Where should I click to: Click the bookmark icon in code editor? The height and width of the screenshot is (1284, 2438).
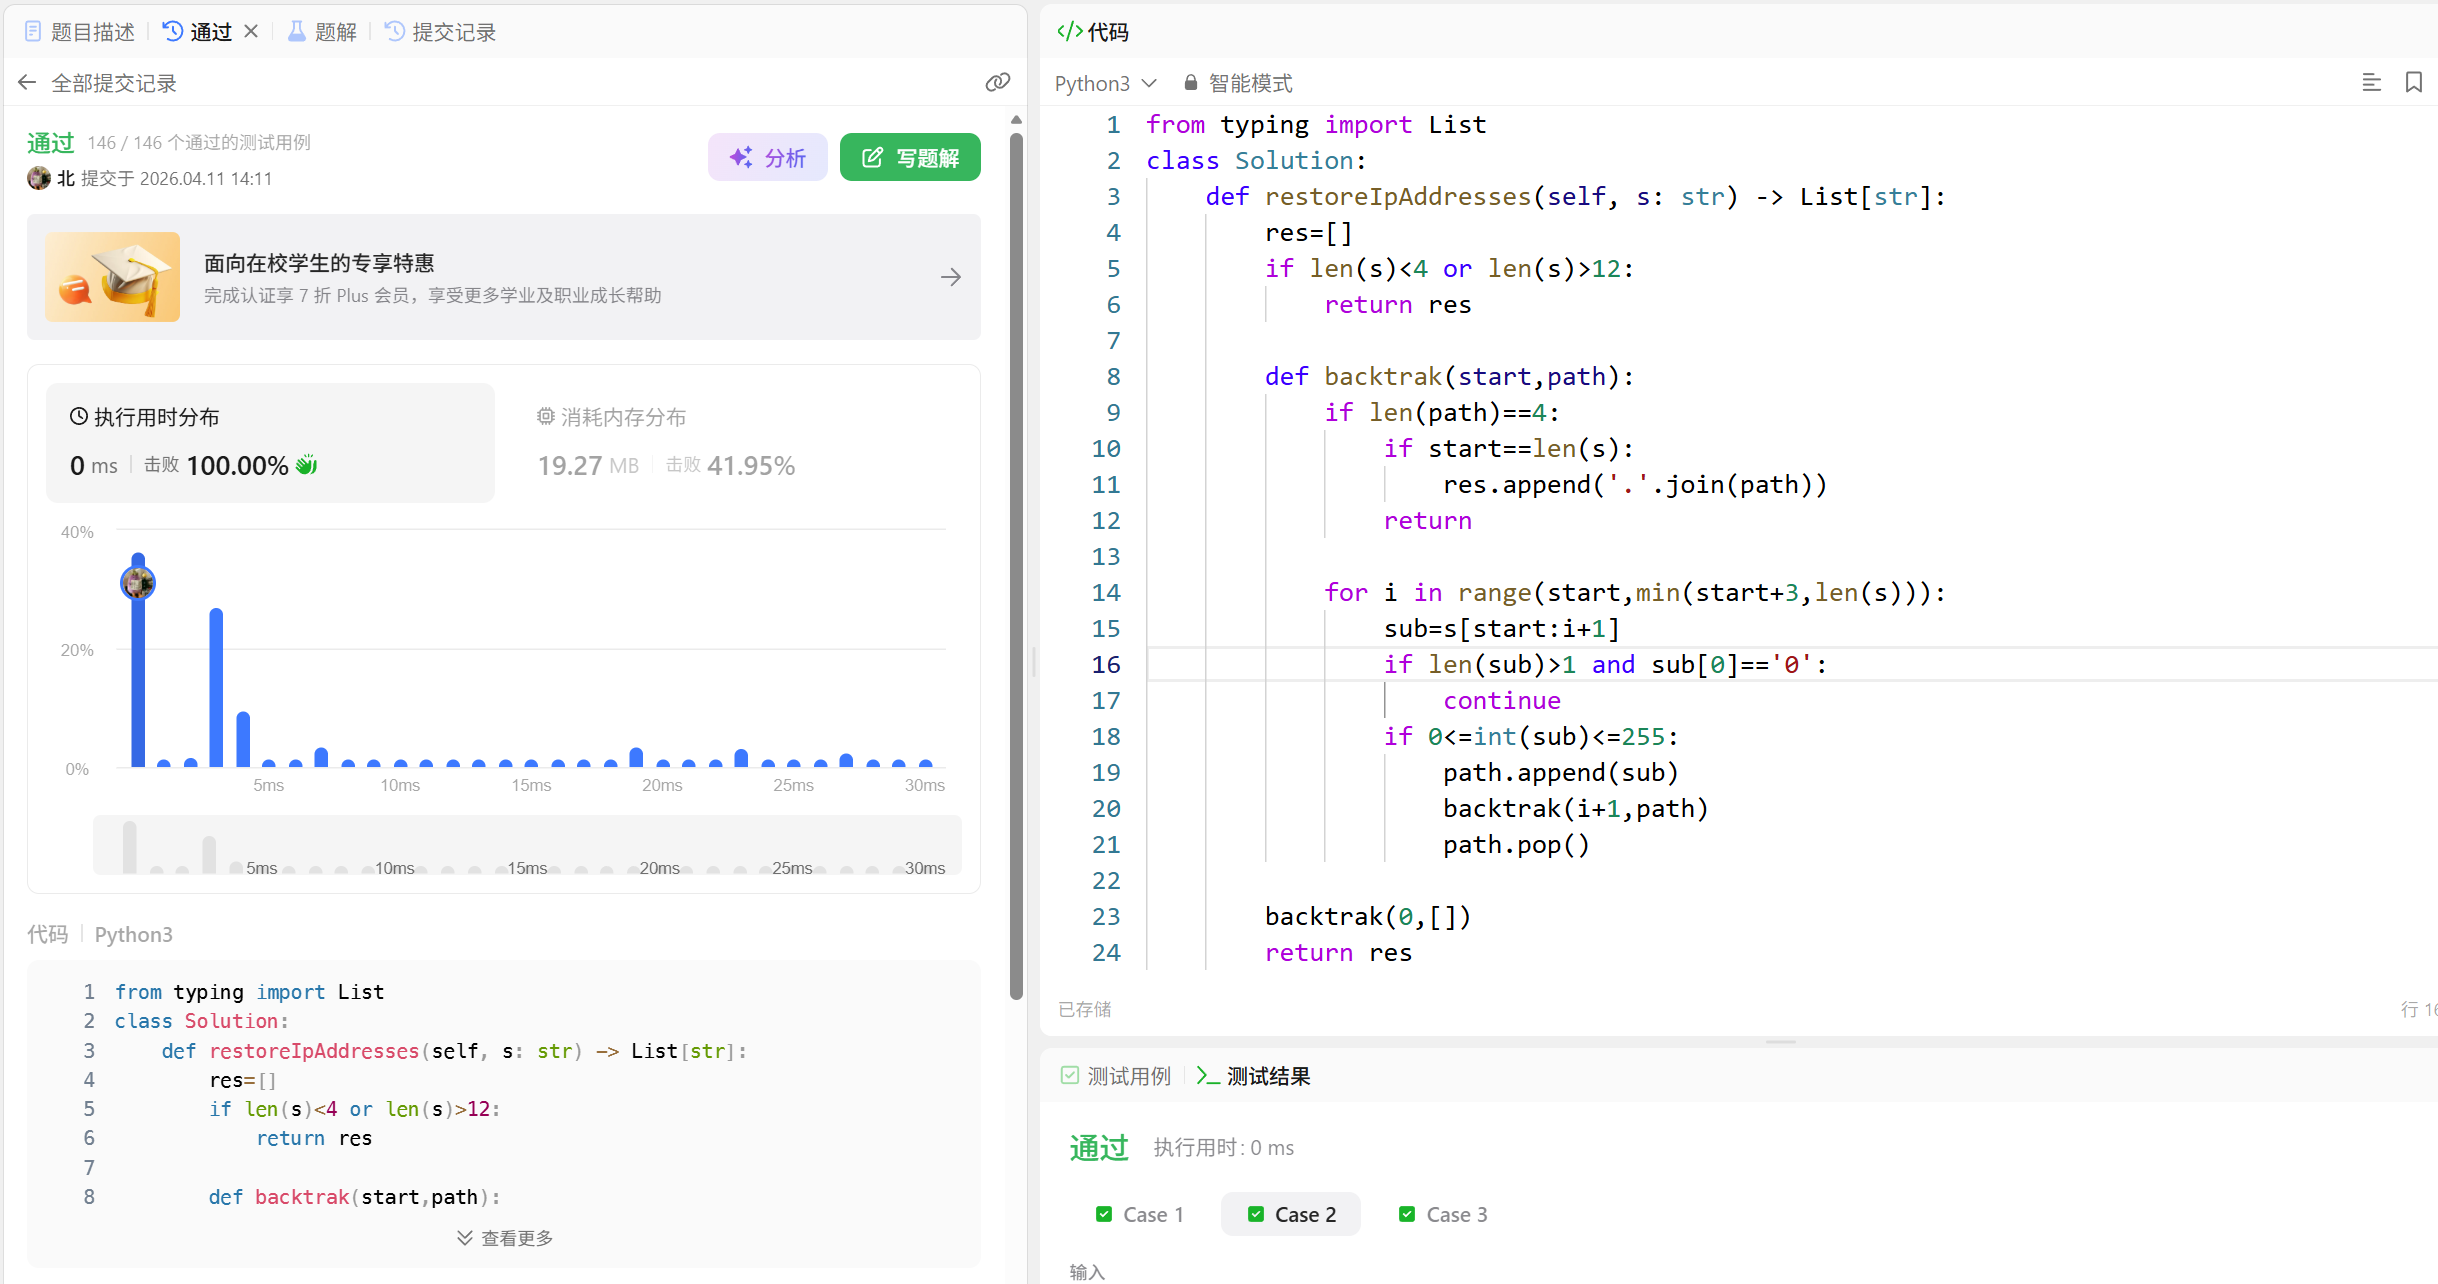pyautogui.click(x=2414, y=83)
